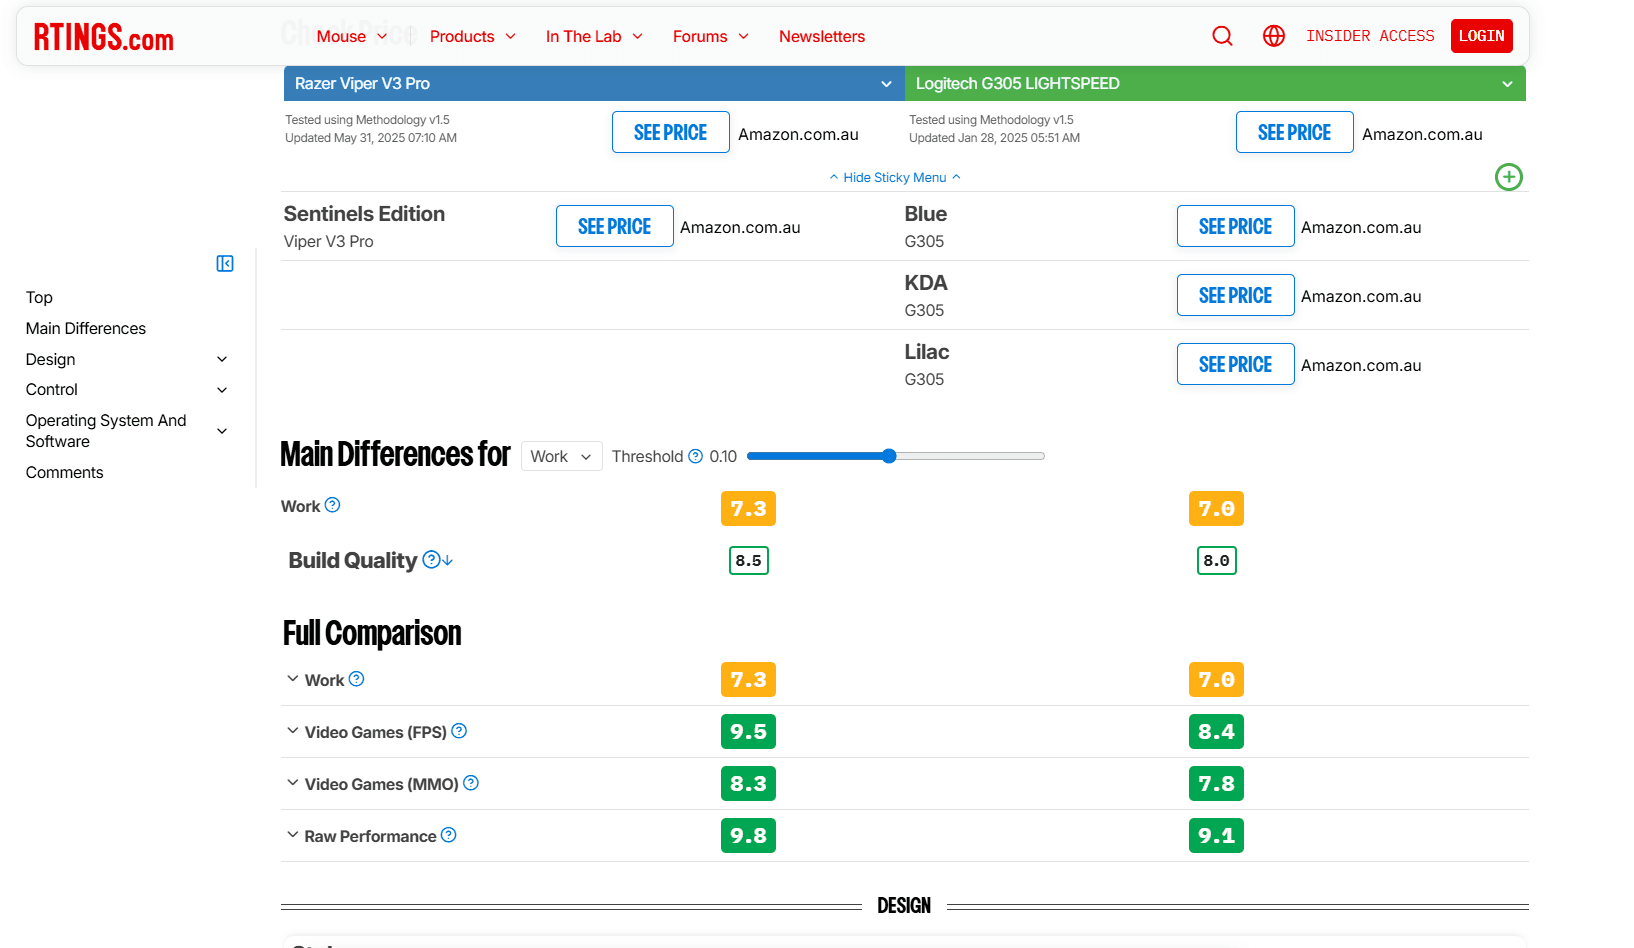Click SEE PRICE for Lilac G305
Screen dimensions: 1634x948
coord(1236,364)
